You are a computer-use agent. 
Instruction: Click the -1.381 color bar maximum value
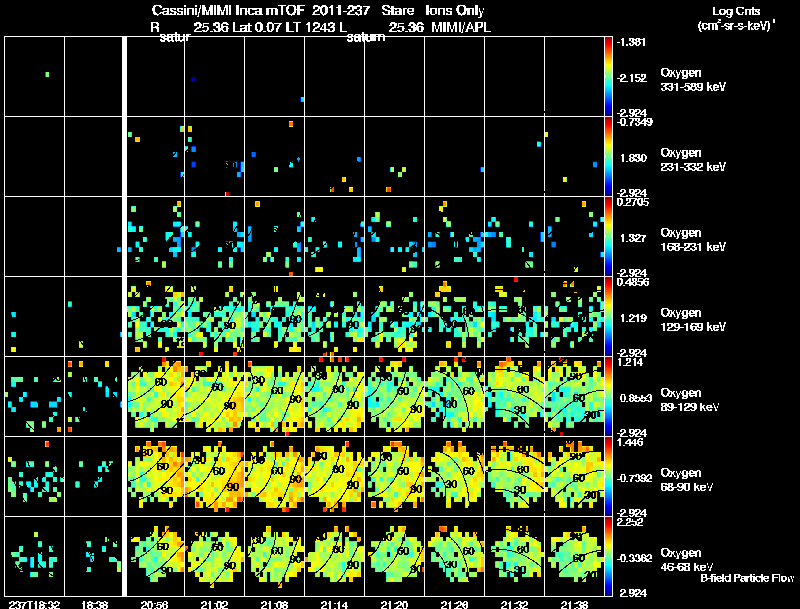(x=631, y=42)
